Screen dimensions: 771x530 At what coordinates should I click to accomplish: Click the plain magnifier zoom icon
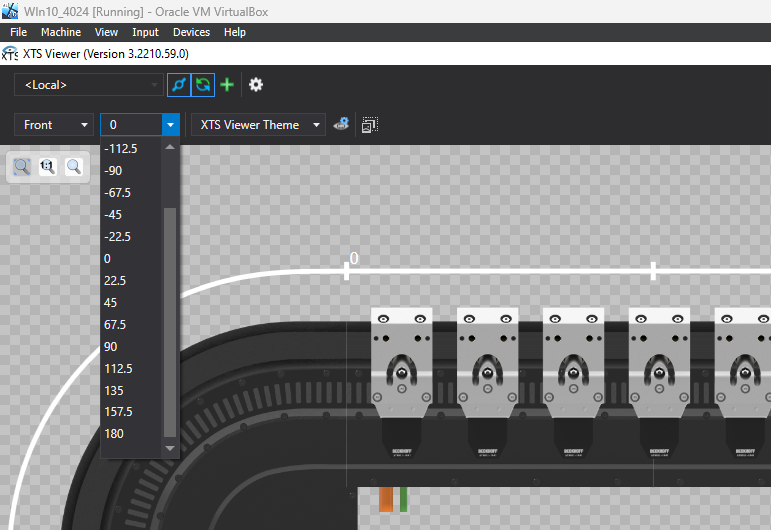tap(74, 167)
